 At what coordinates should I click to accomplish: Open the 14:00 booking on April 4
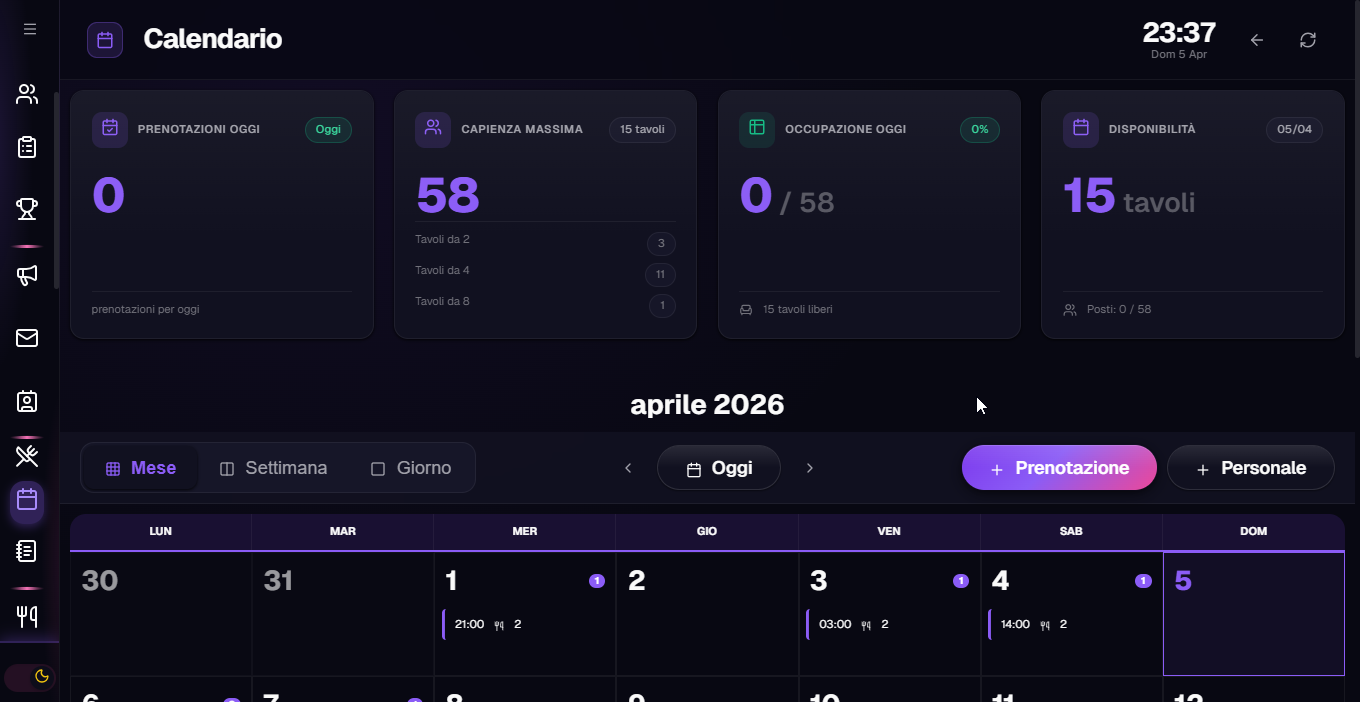pos(1070,624)
